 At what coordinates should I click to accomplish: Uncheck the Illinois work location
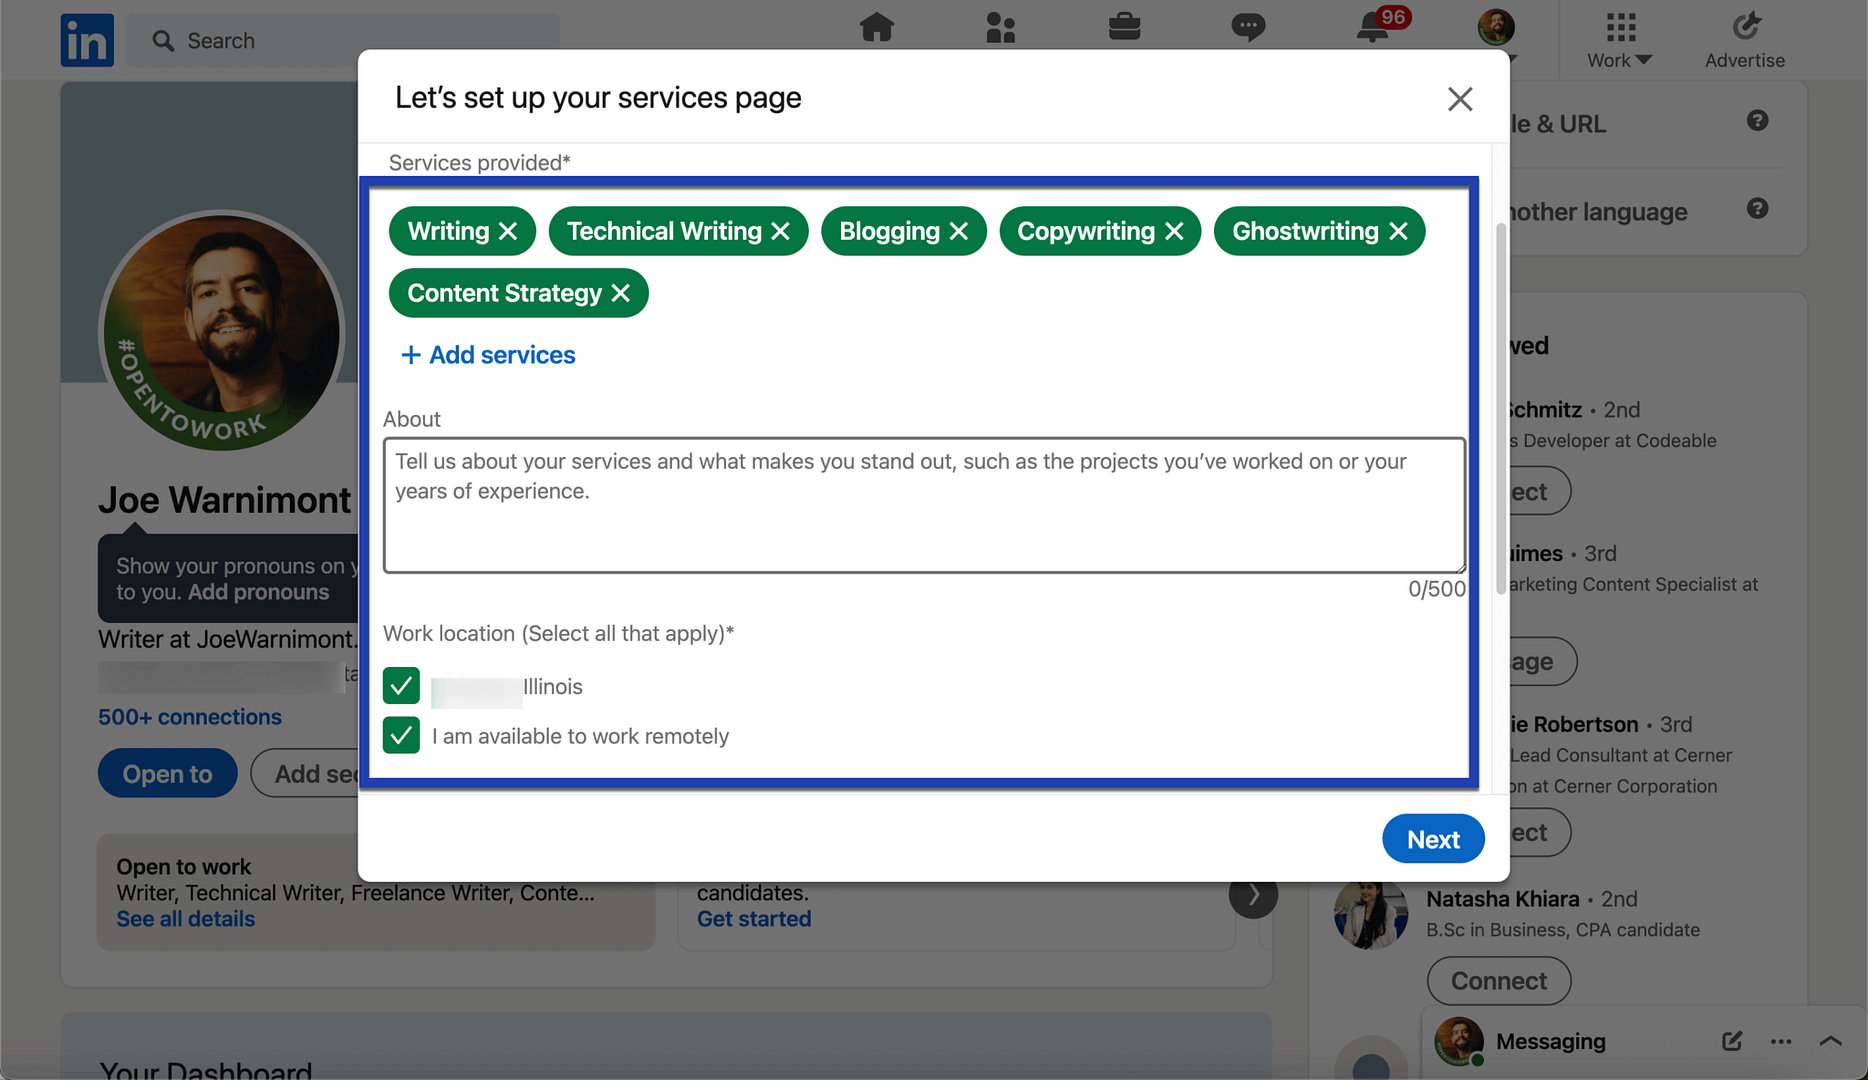(x=401, y=686)
